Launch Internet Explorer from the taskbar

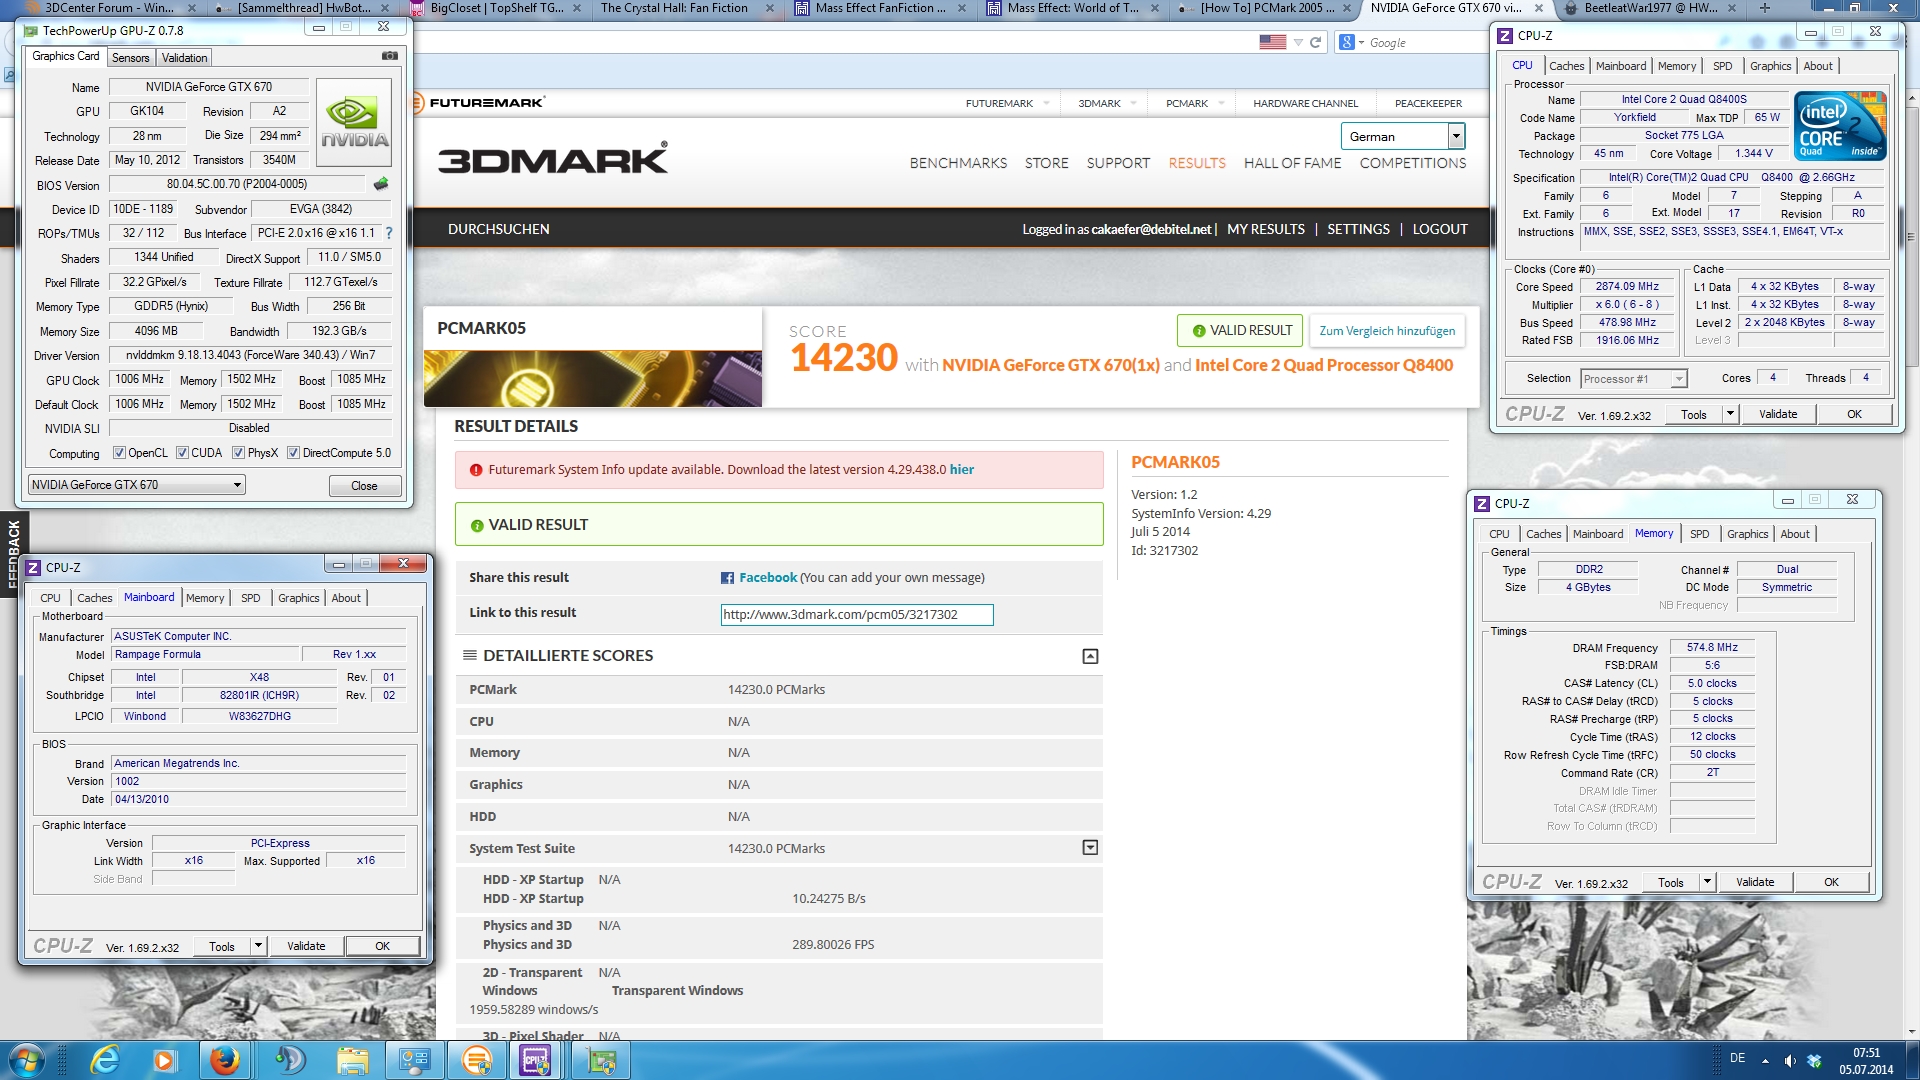104,1060
